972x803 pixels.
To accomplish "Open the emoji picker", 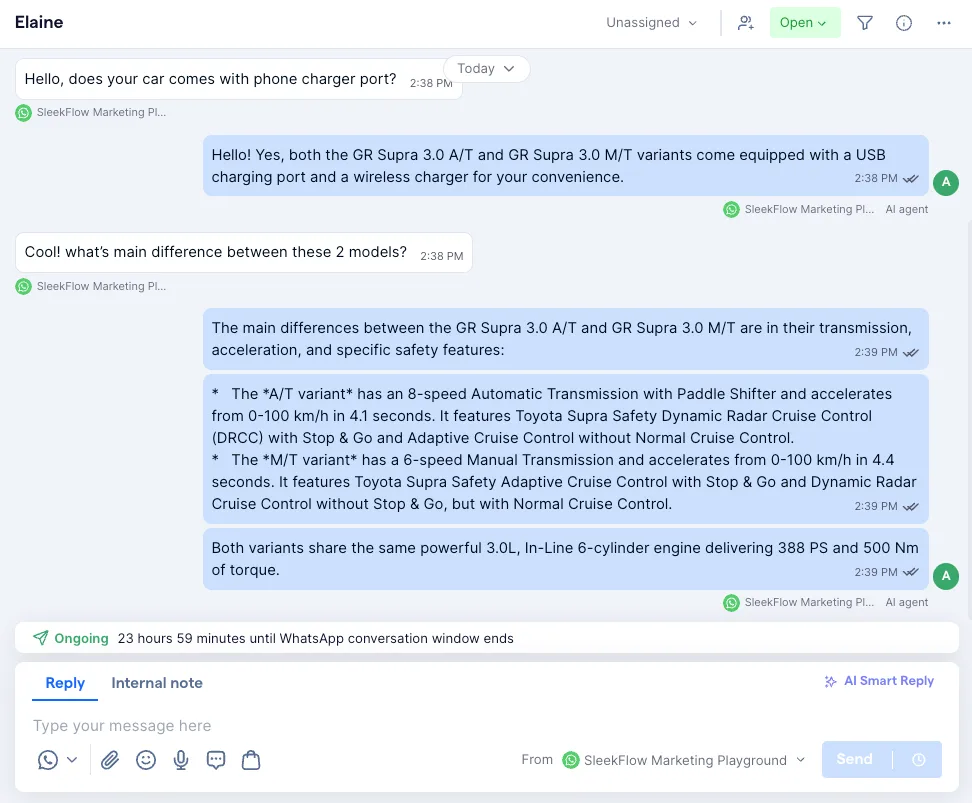I will pyautogui.click(x=146, y=760).
